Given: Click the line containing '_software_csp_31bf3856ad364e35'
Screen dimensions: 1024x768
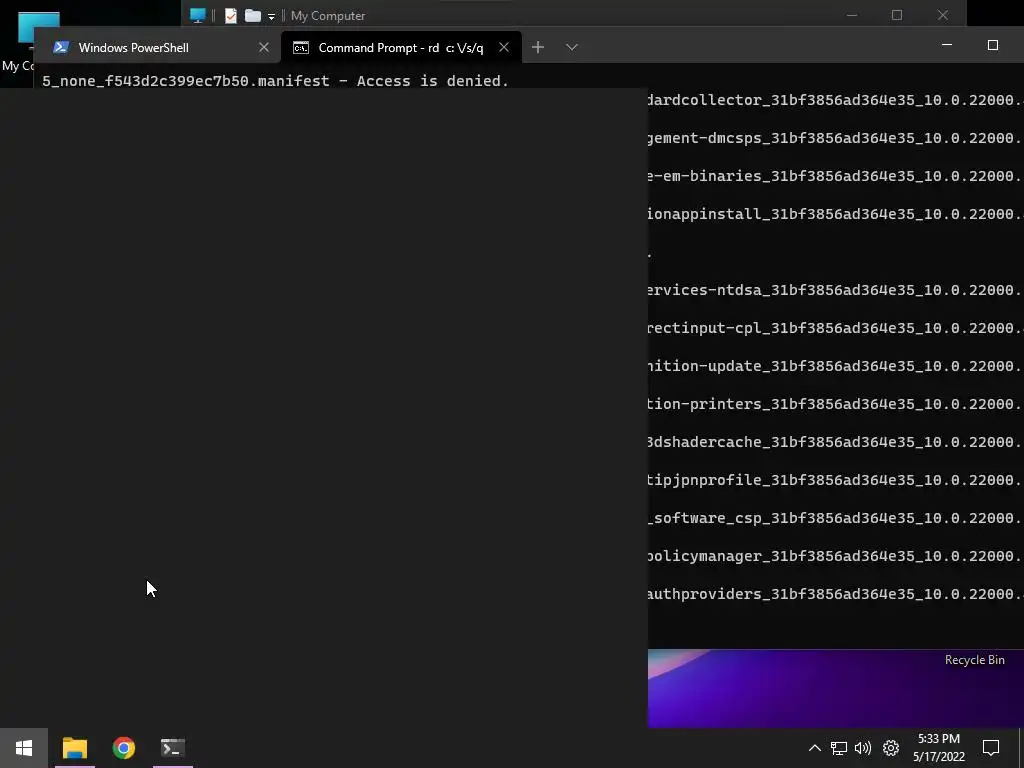Looking at the screenshot, I should coord(835,518).
